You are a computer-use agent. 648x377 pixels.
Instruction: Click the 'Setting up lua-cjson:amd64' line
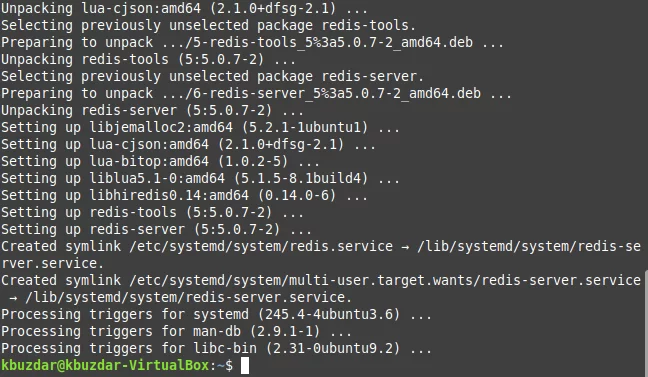188,145
